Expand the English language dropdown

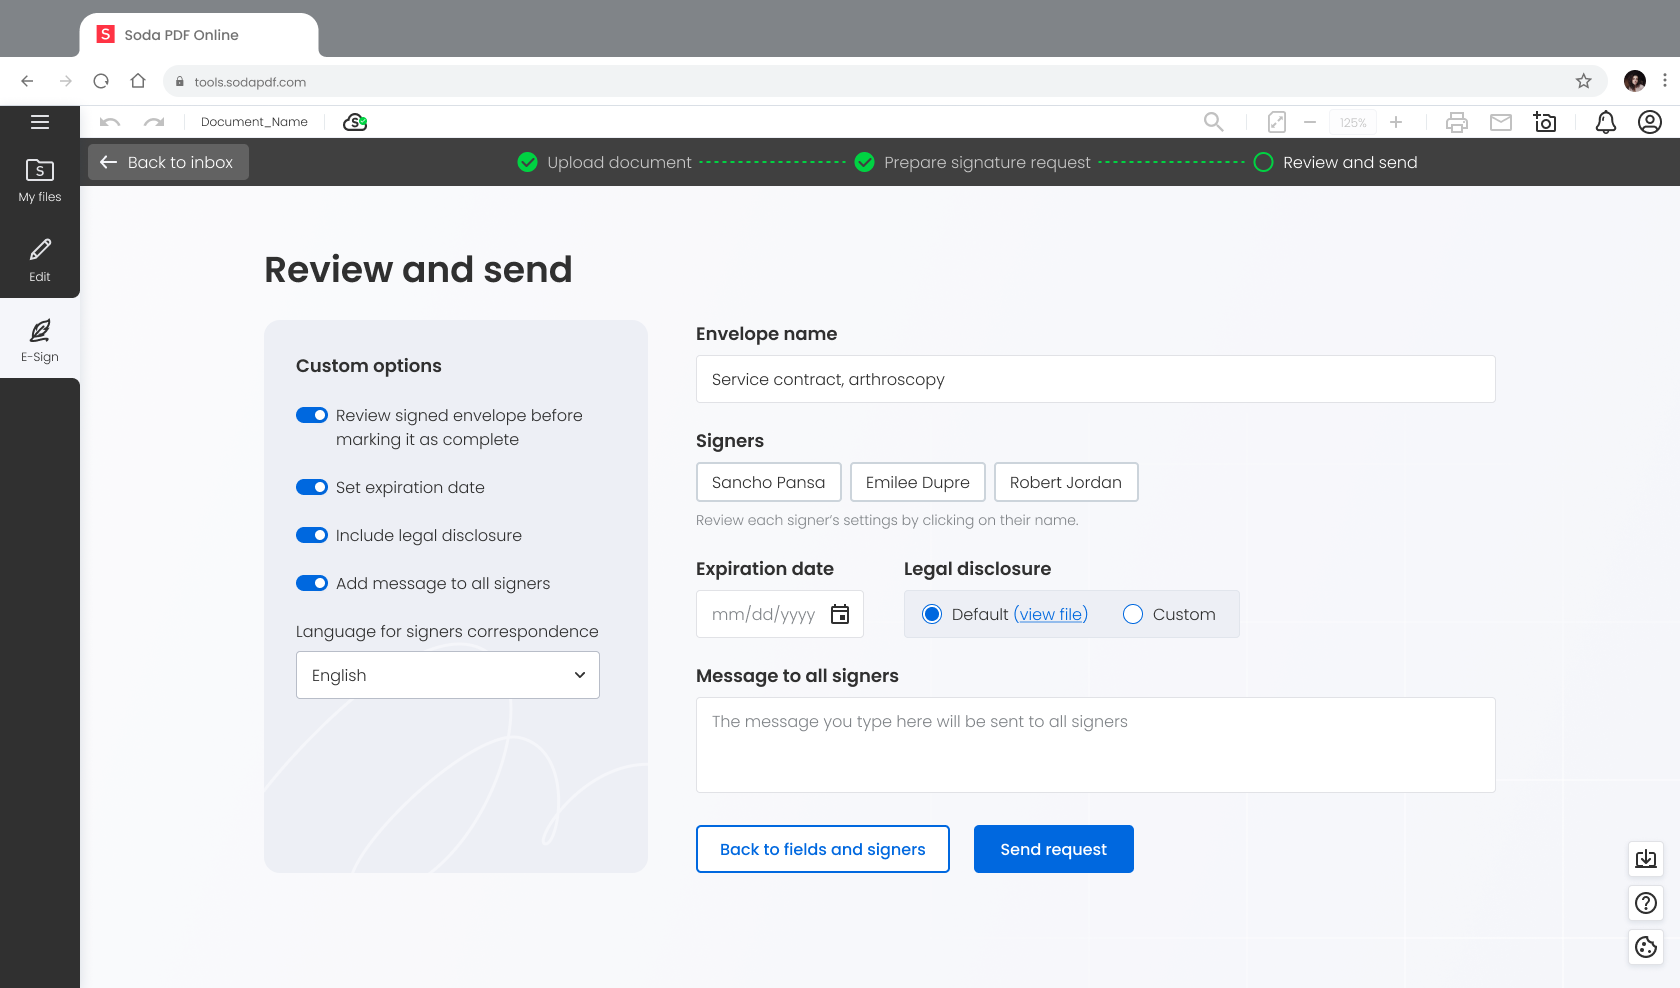coord(448,675)
